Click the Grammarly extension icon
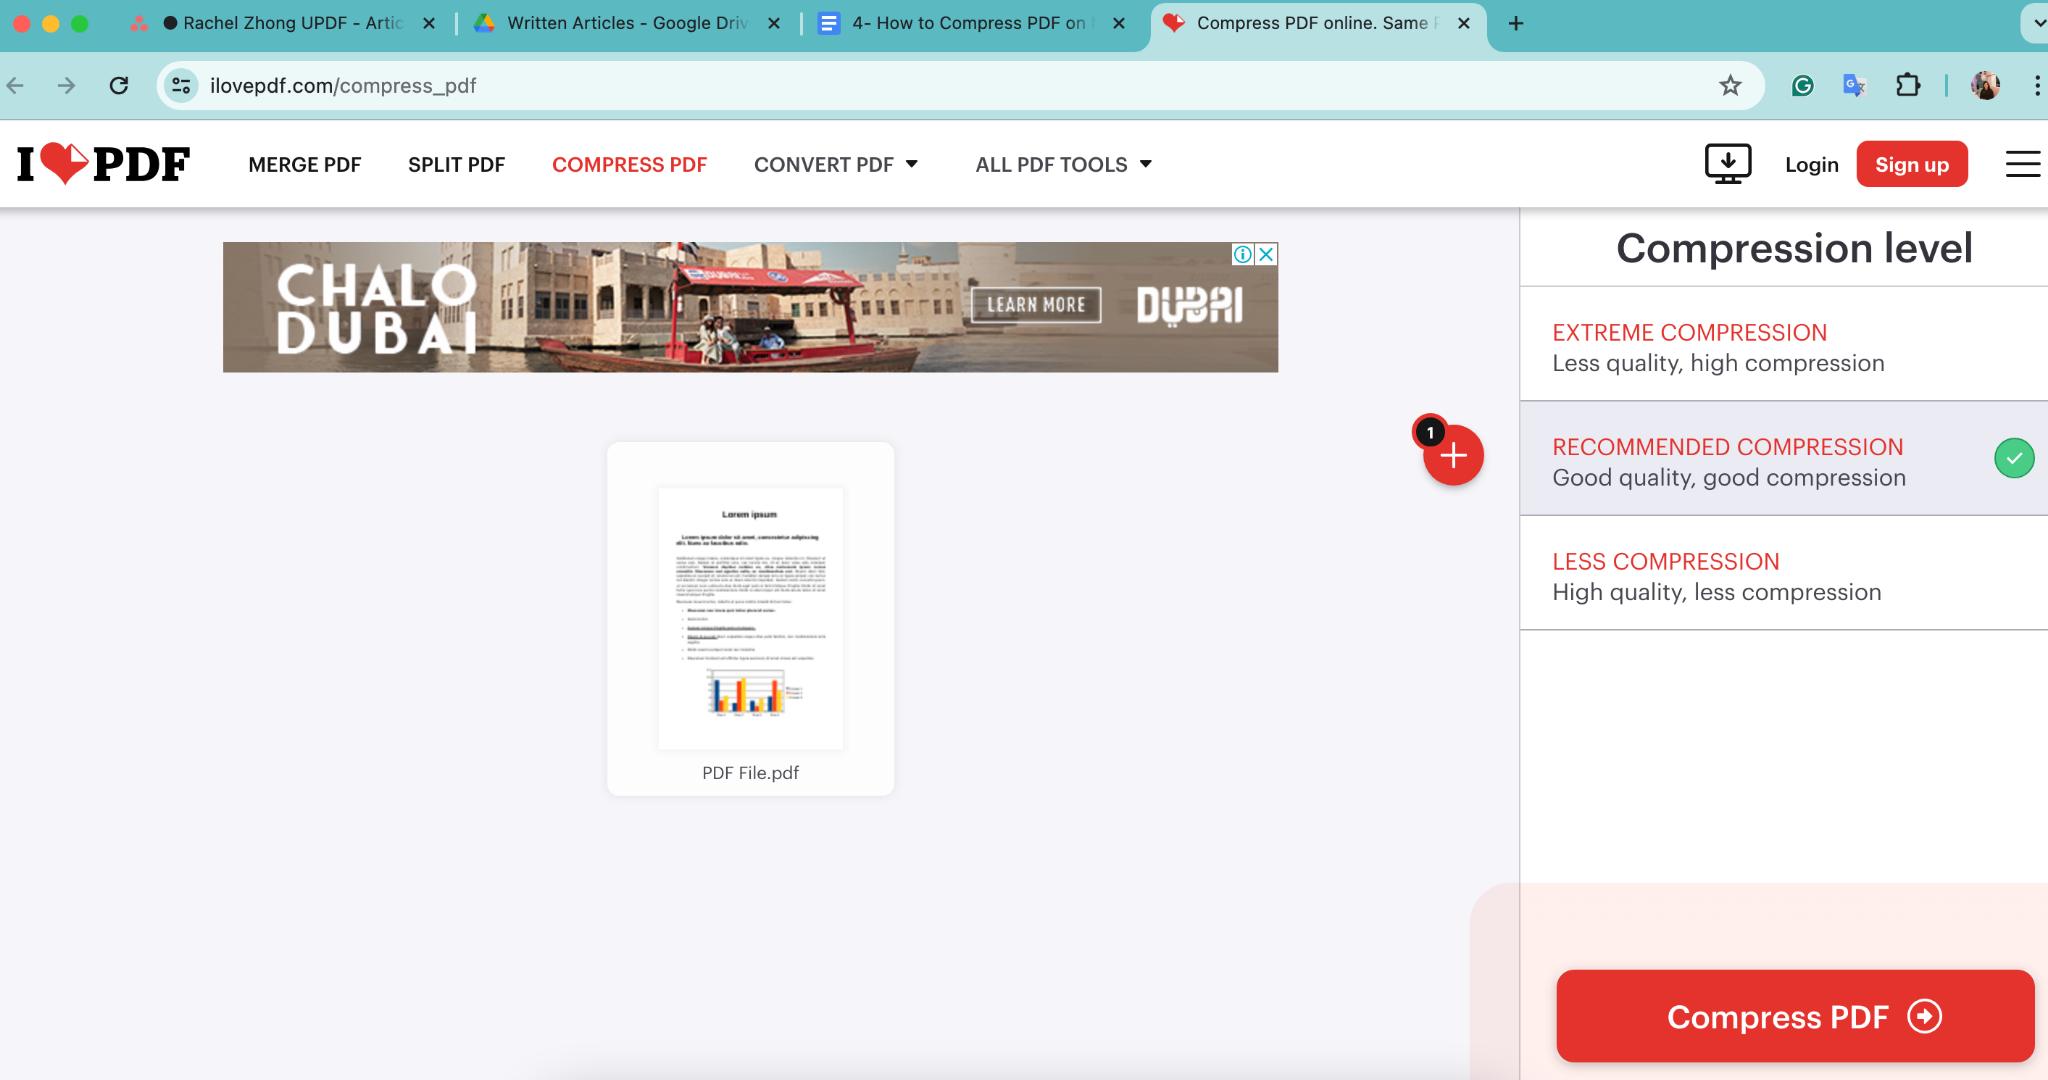This screenshot has height=1080, width=2048. click(x=1801, y=85)
